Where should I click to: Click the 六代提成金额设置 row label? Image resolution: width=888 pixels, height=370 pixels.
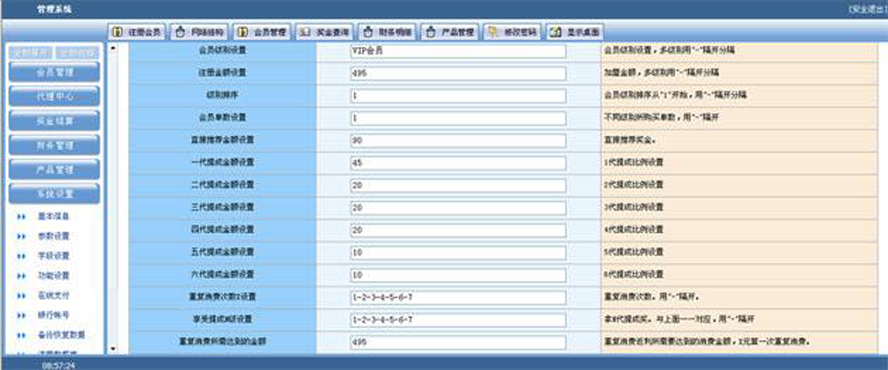coord(223,275)
